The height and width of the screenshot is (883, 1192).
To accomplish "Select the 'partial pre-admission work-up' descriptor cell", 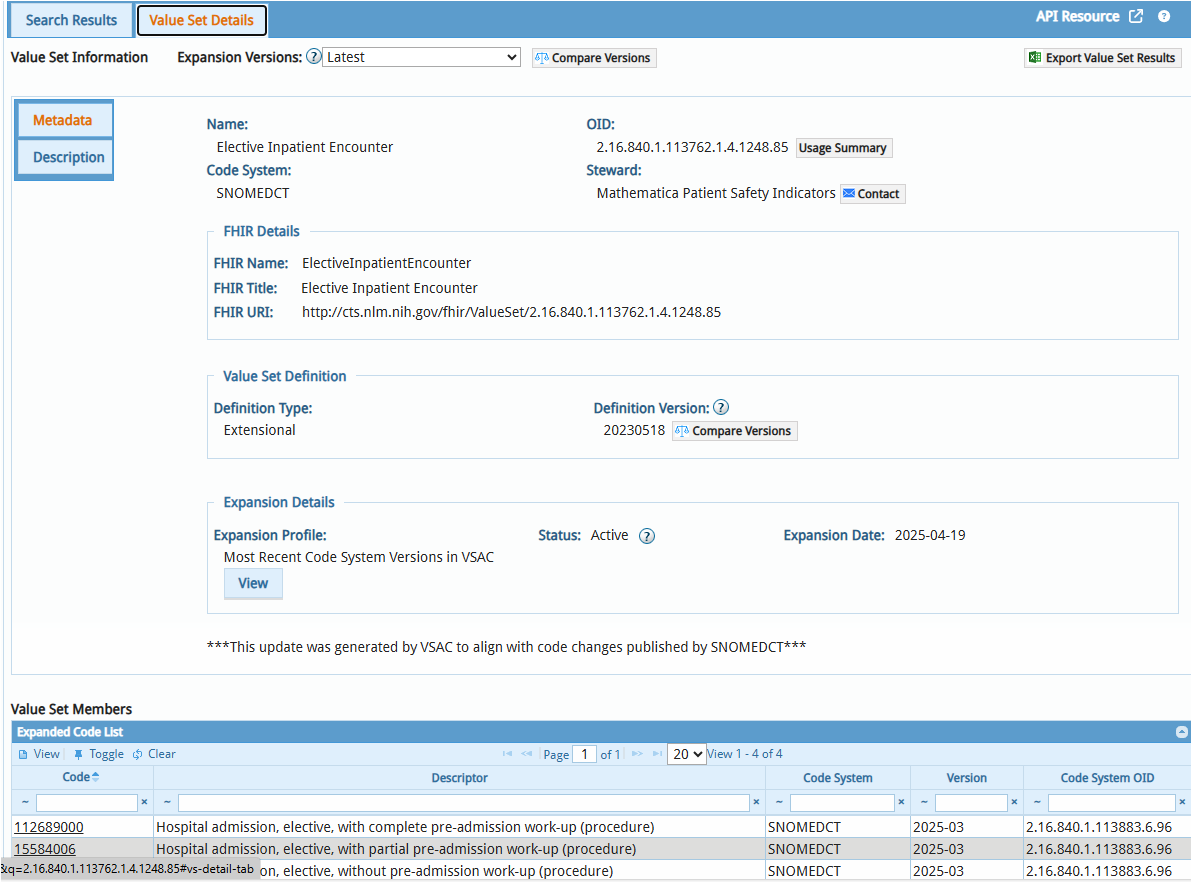I will pyautogui.click(x=459, y=849).
